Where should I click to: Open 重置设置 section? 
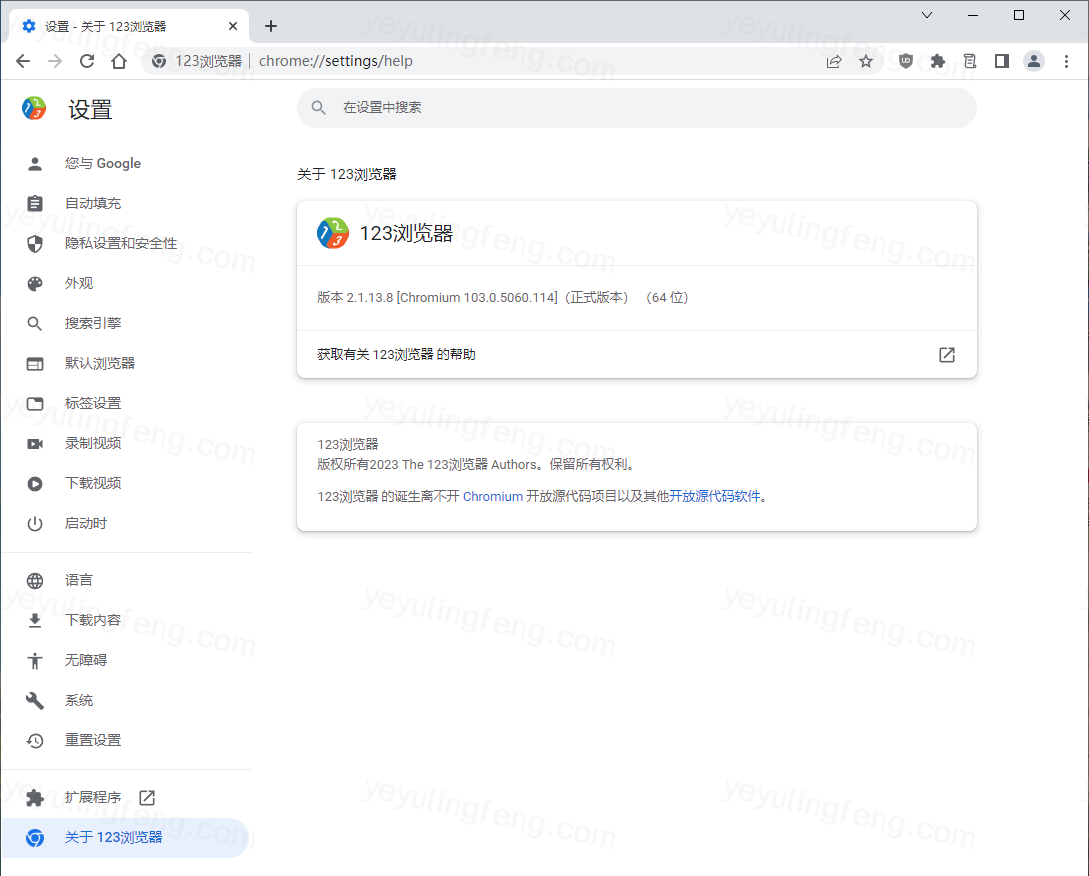point(126,740)
